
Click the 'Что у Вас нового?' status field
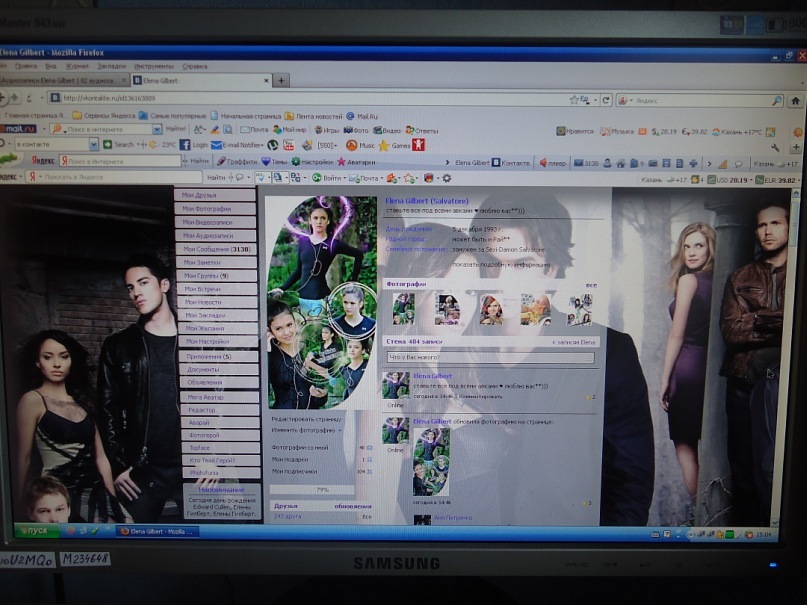490,357
